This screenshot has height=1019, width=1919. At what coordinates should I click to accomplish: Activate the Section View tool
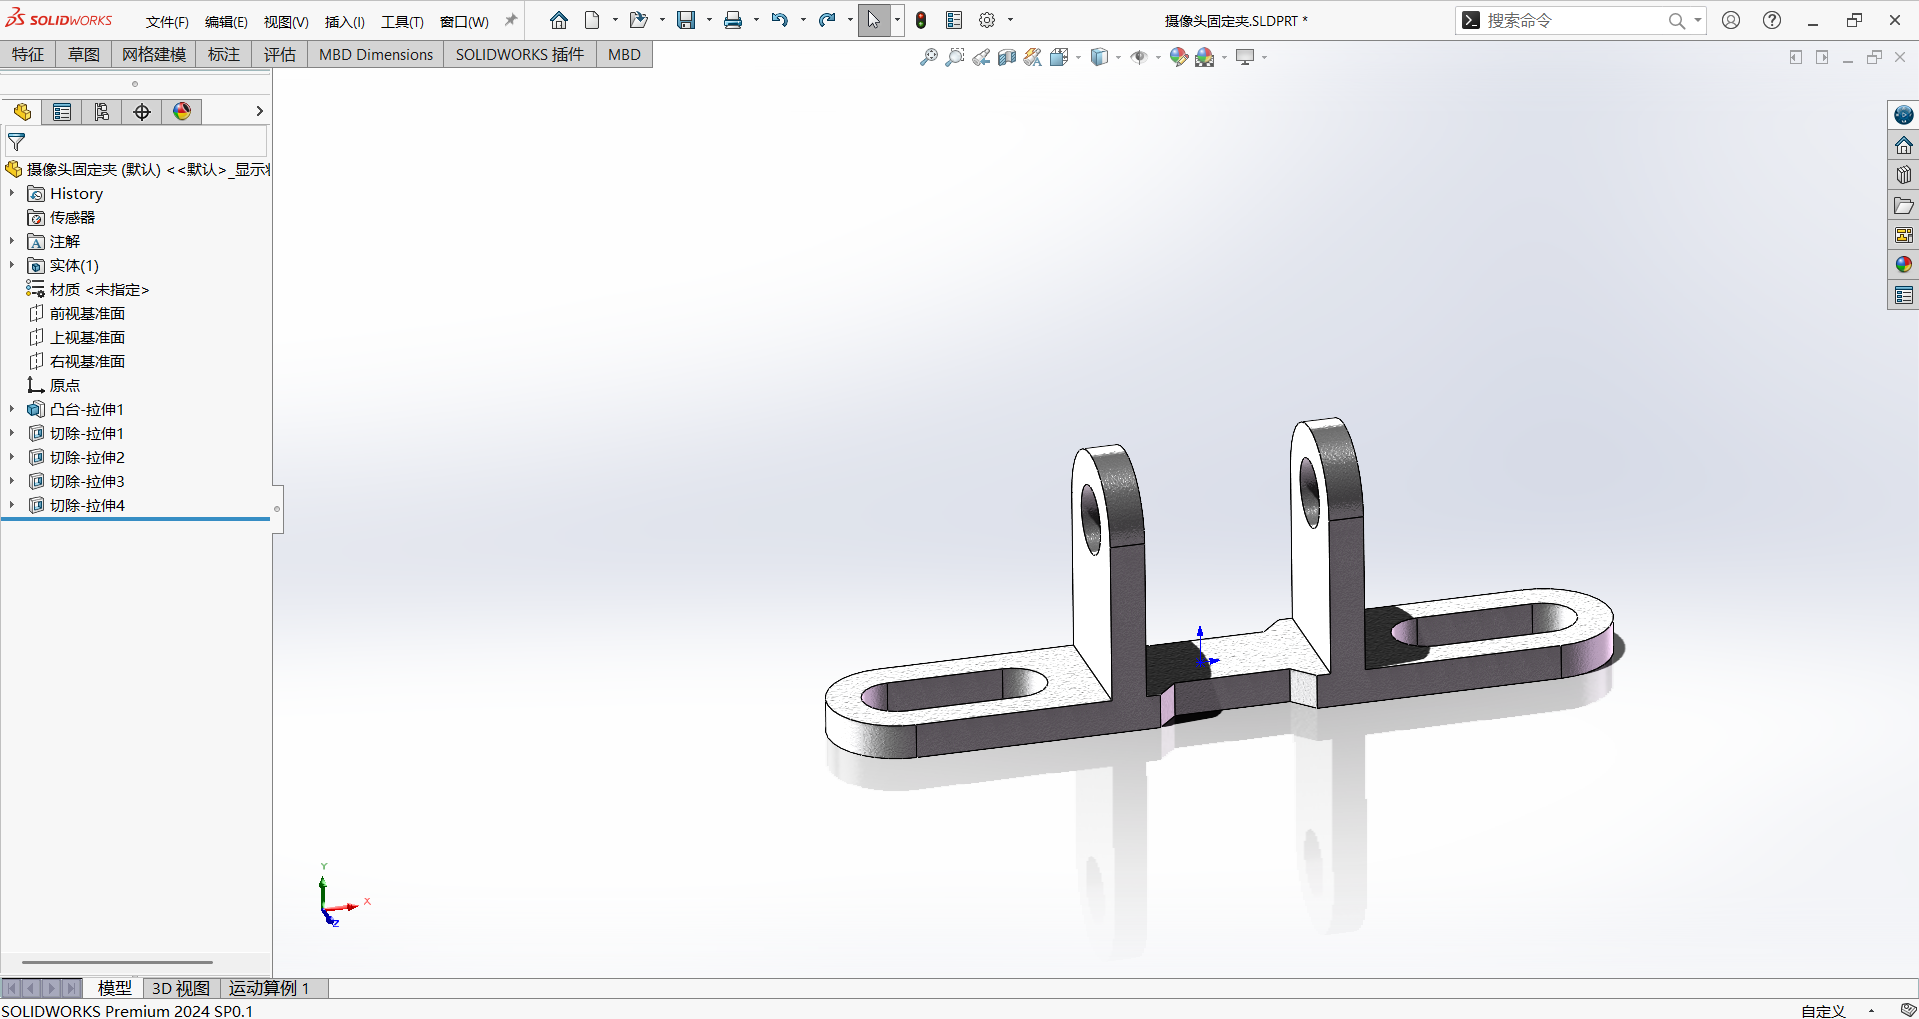click(1007, 57)
